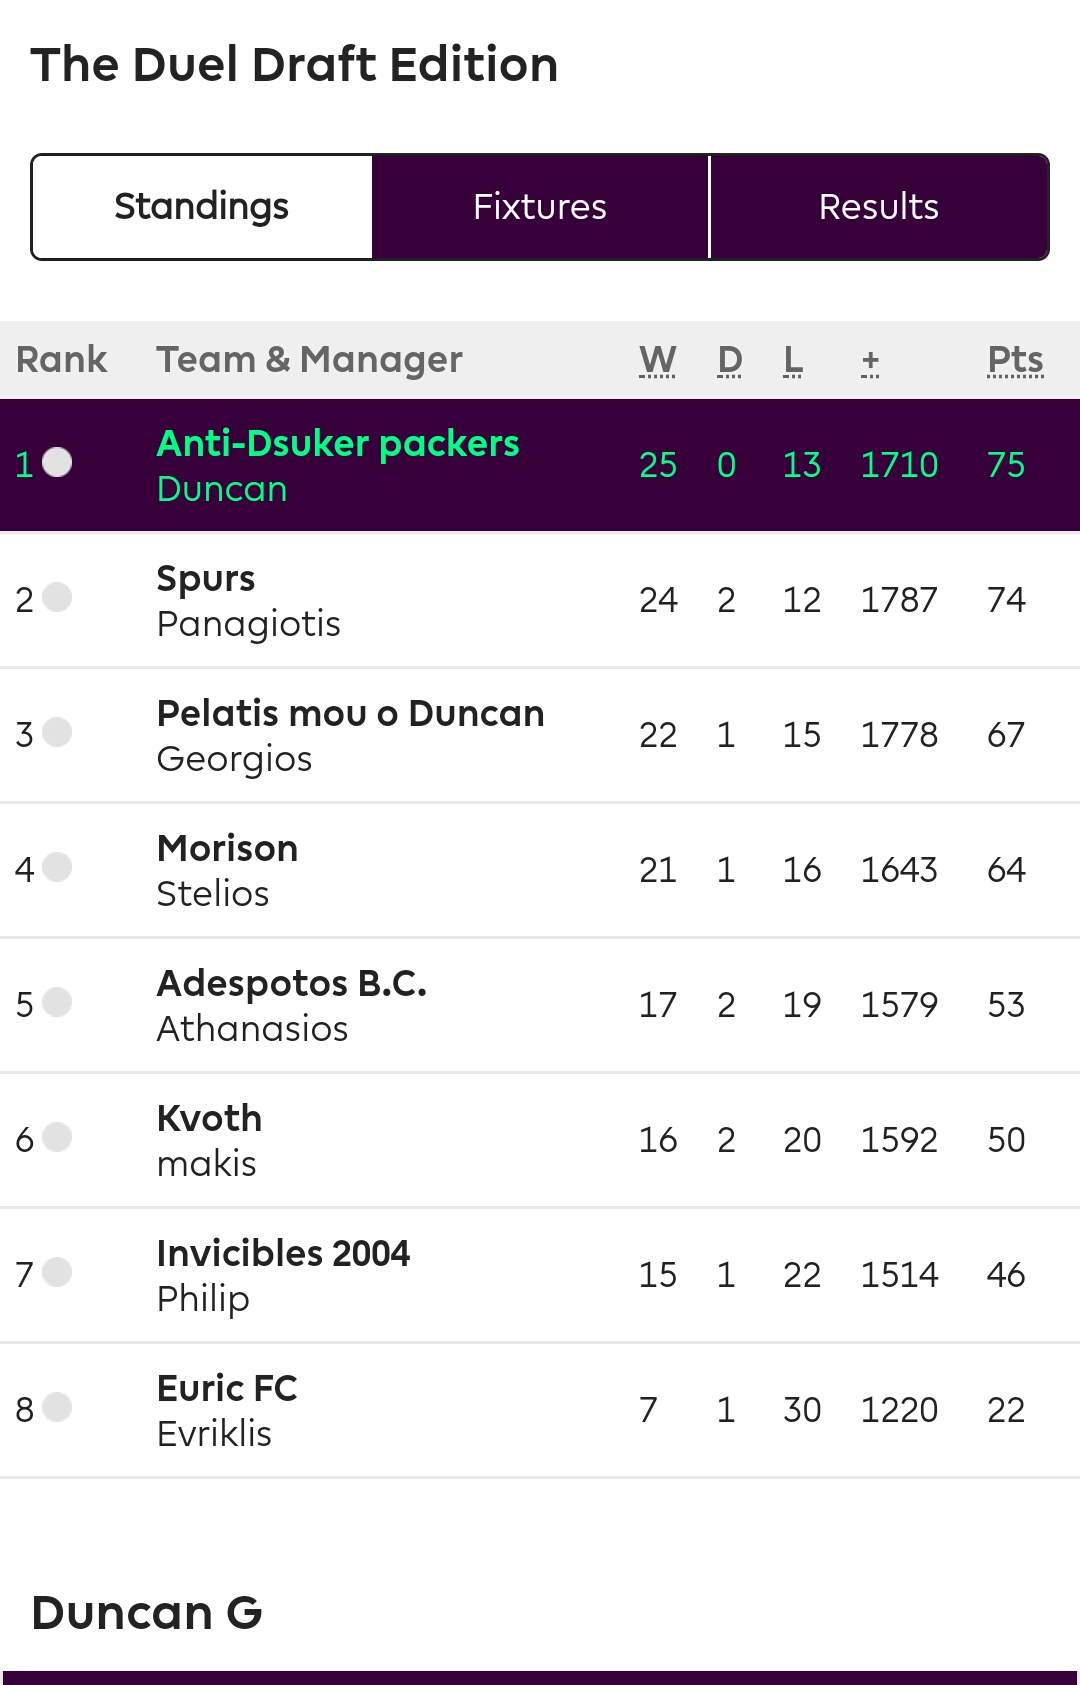Click the rank dot for Euric FC
This screenshot has height=1685, width=1080.
[57, 1407]
